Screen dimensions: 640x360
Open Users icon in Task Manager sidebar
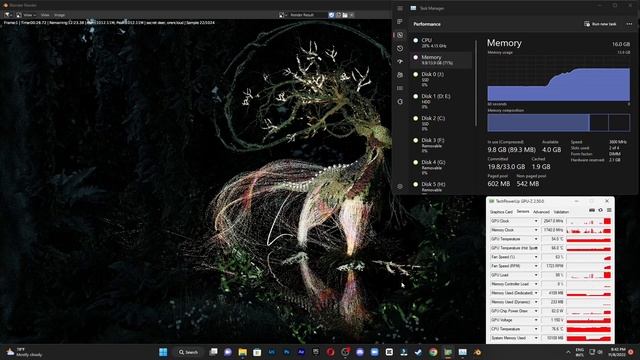click(400, 75)
